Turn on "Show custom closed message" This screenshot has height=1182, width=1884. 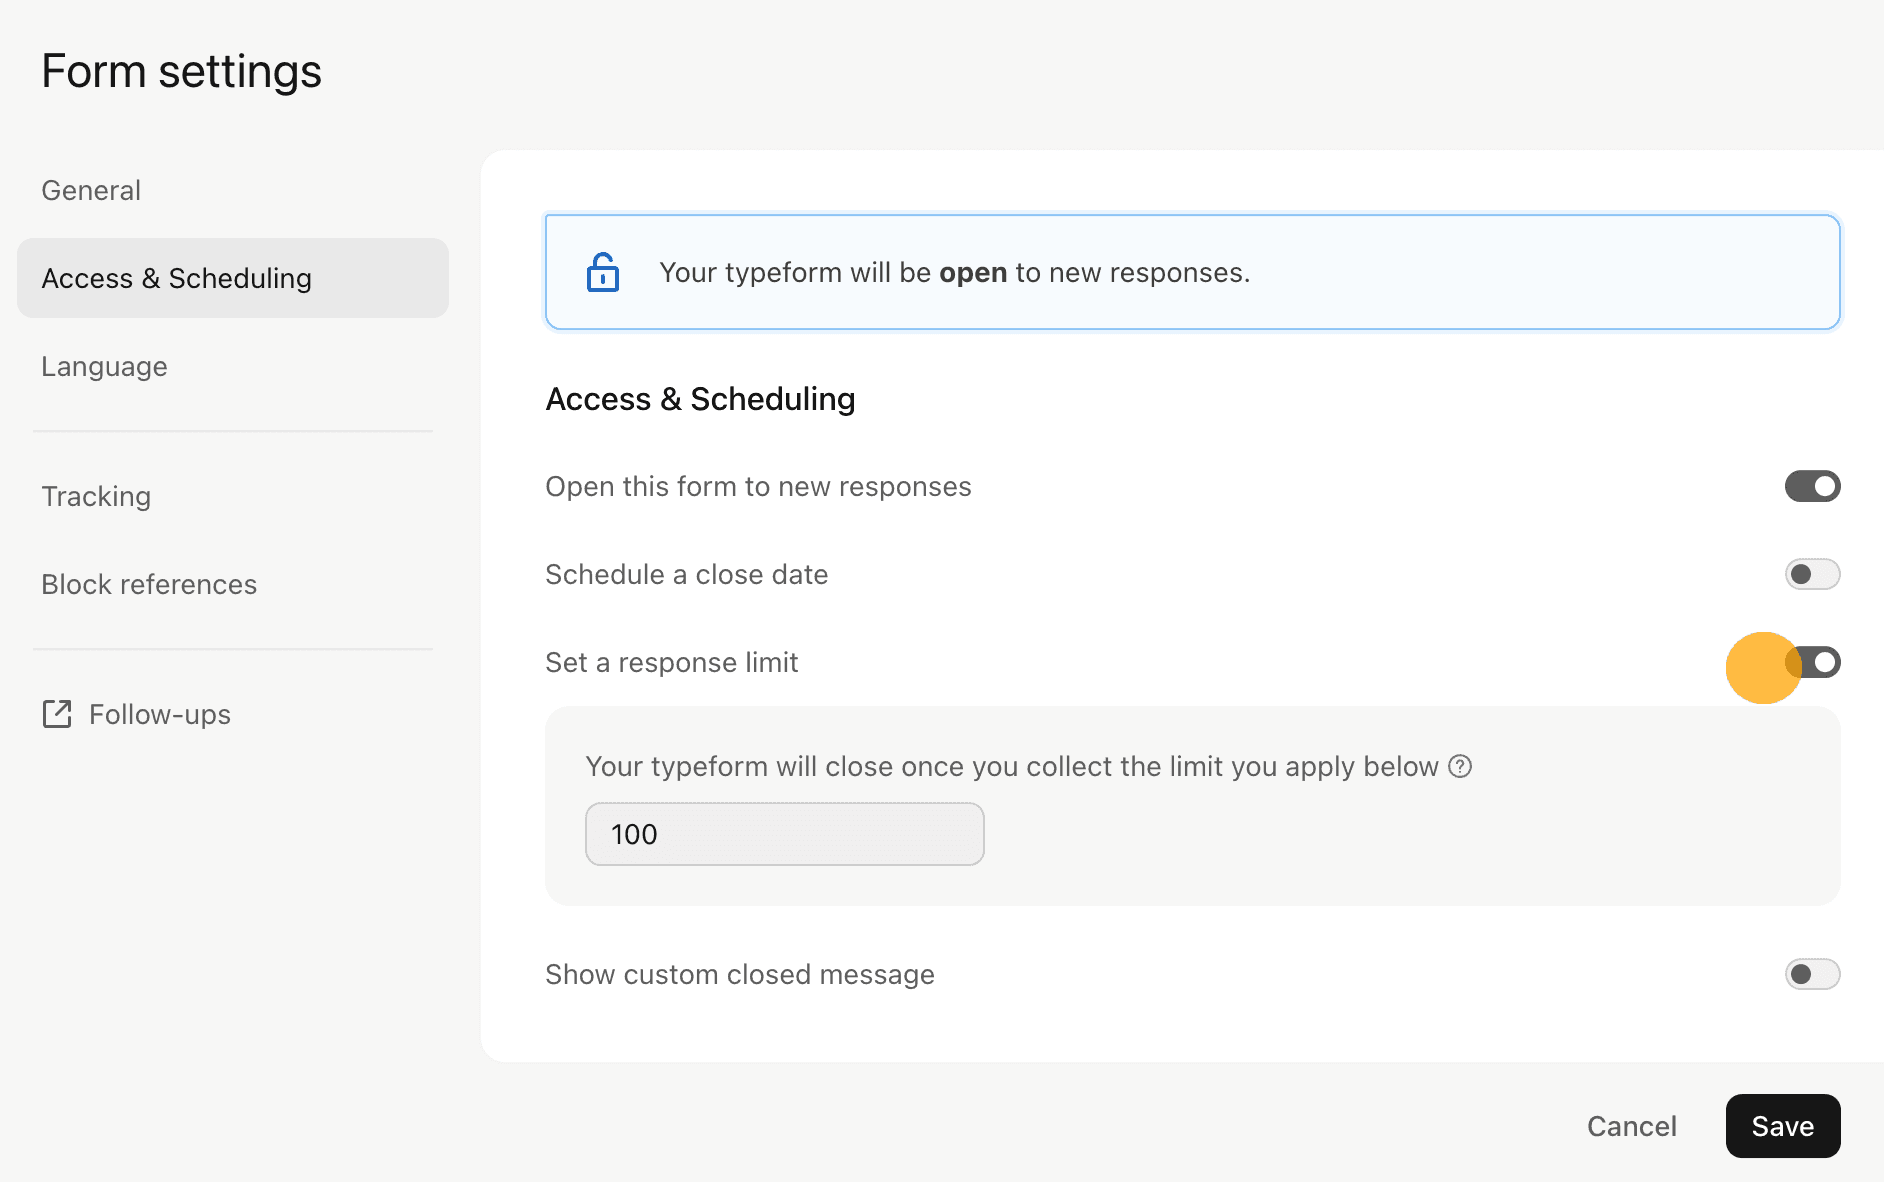click(x=1812, y=974)
